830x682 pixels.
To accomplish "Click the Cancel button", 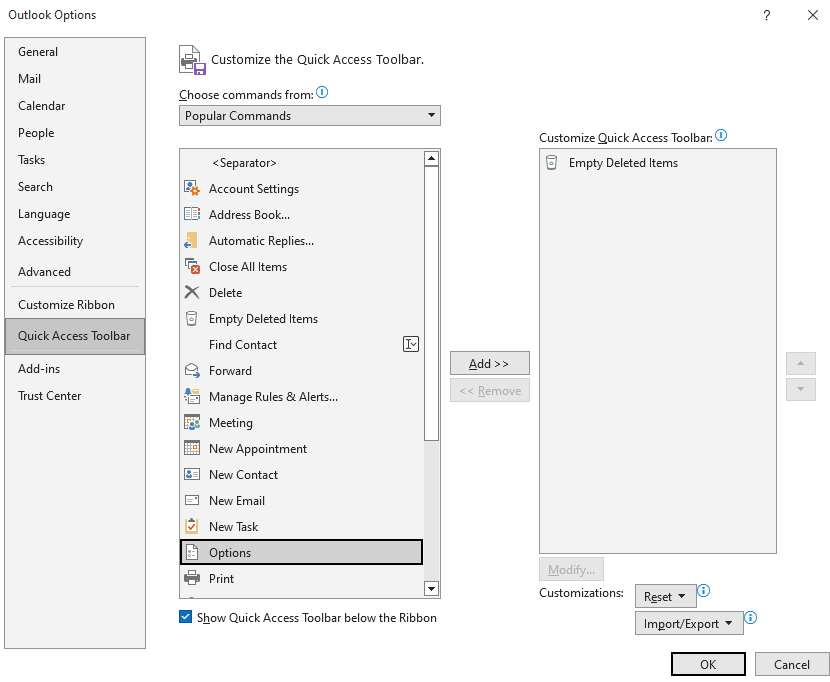I will pyautogui.click(x=791, y=665).
